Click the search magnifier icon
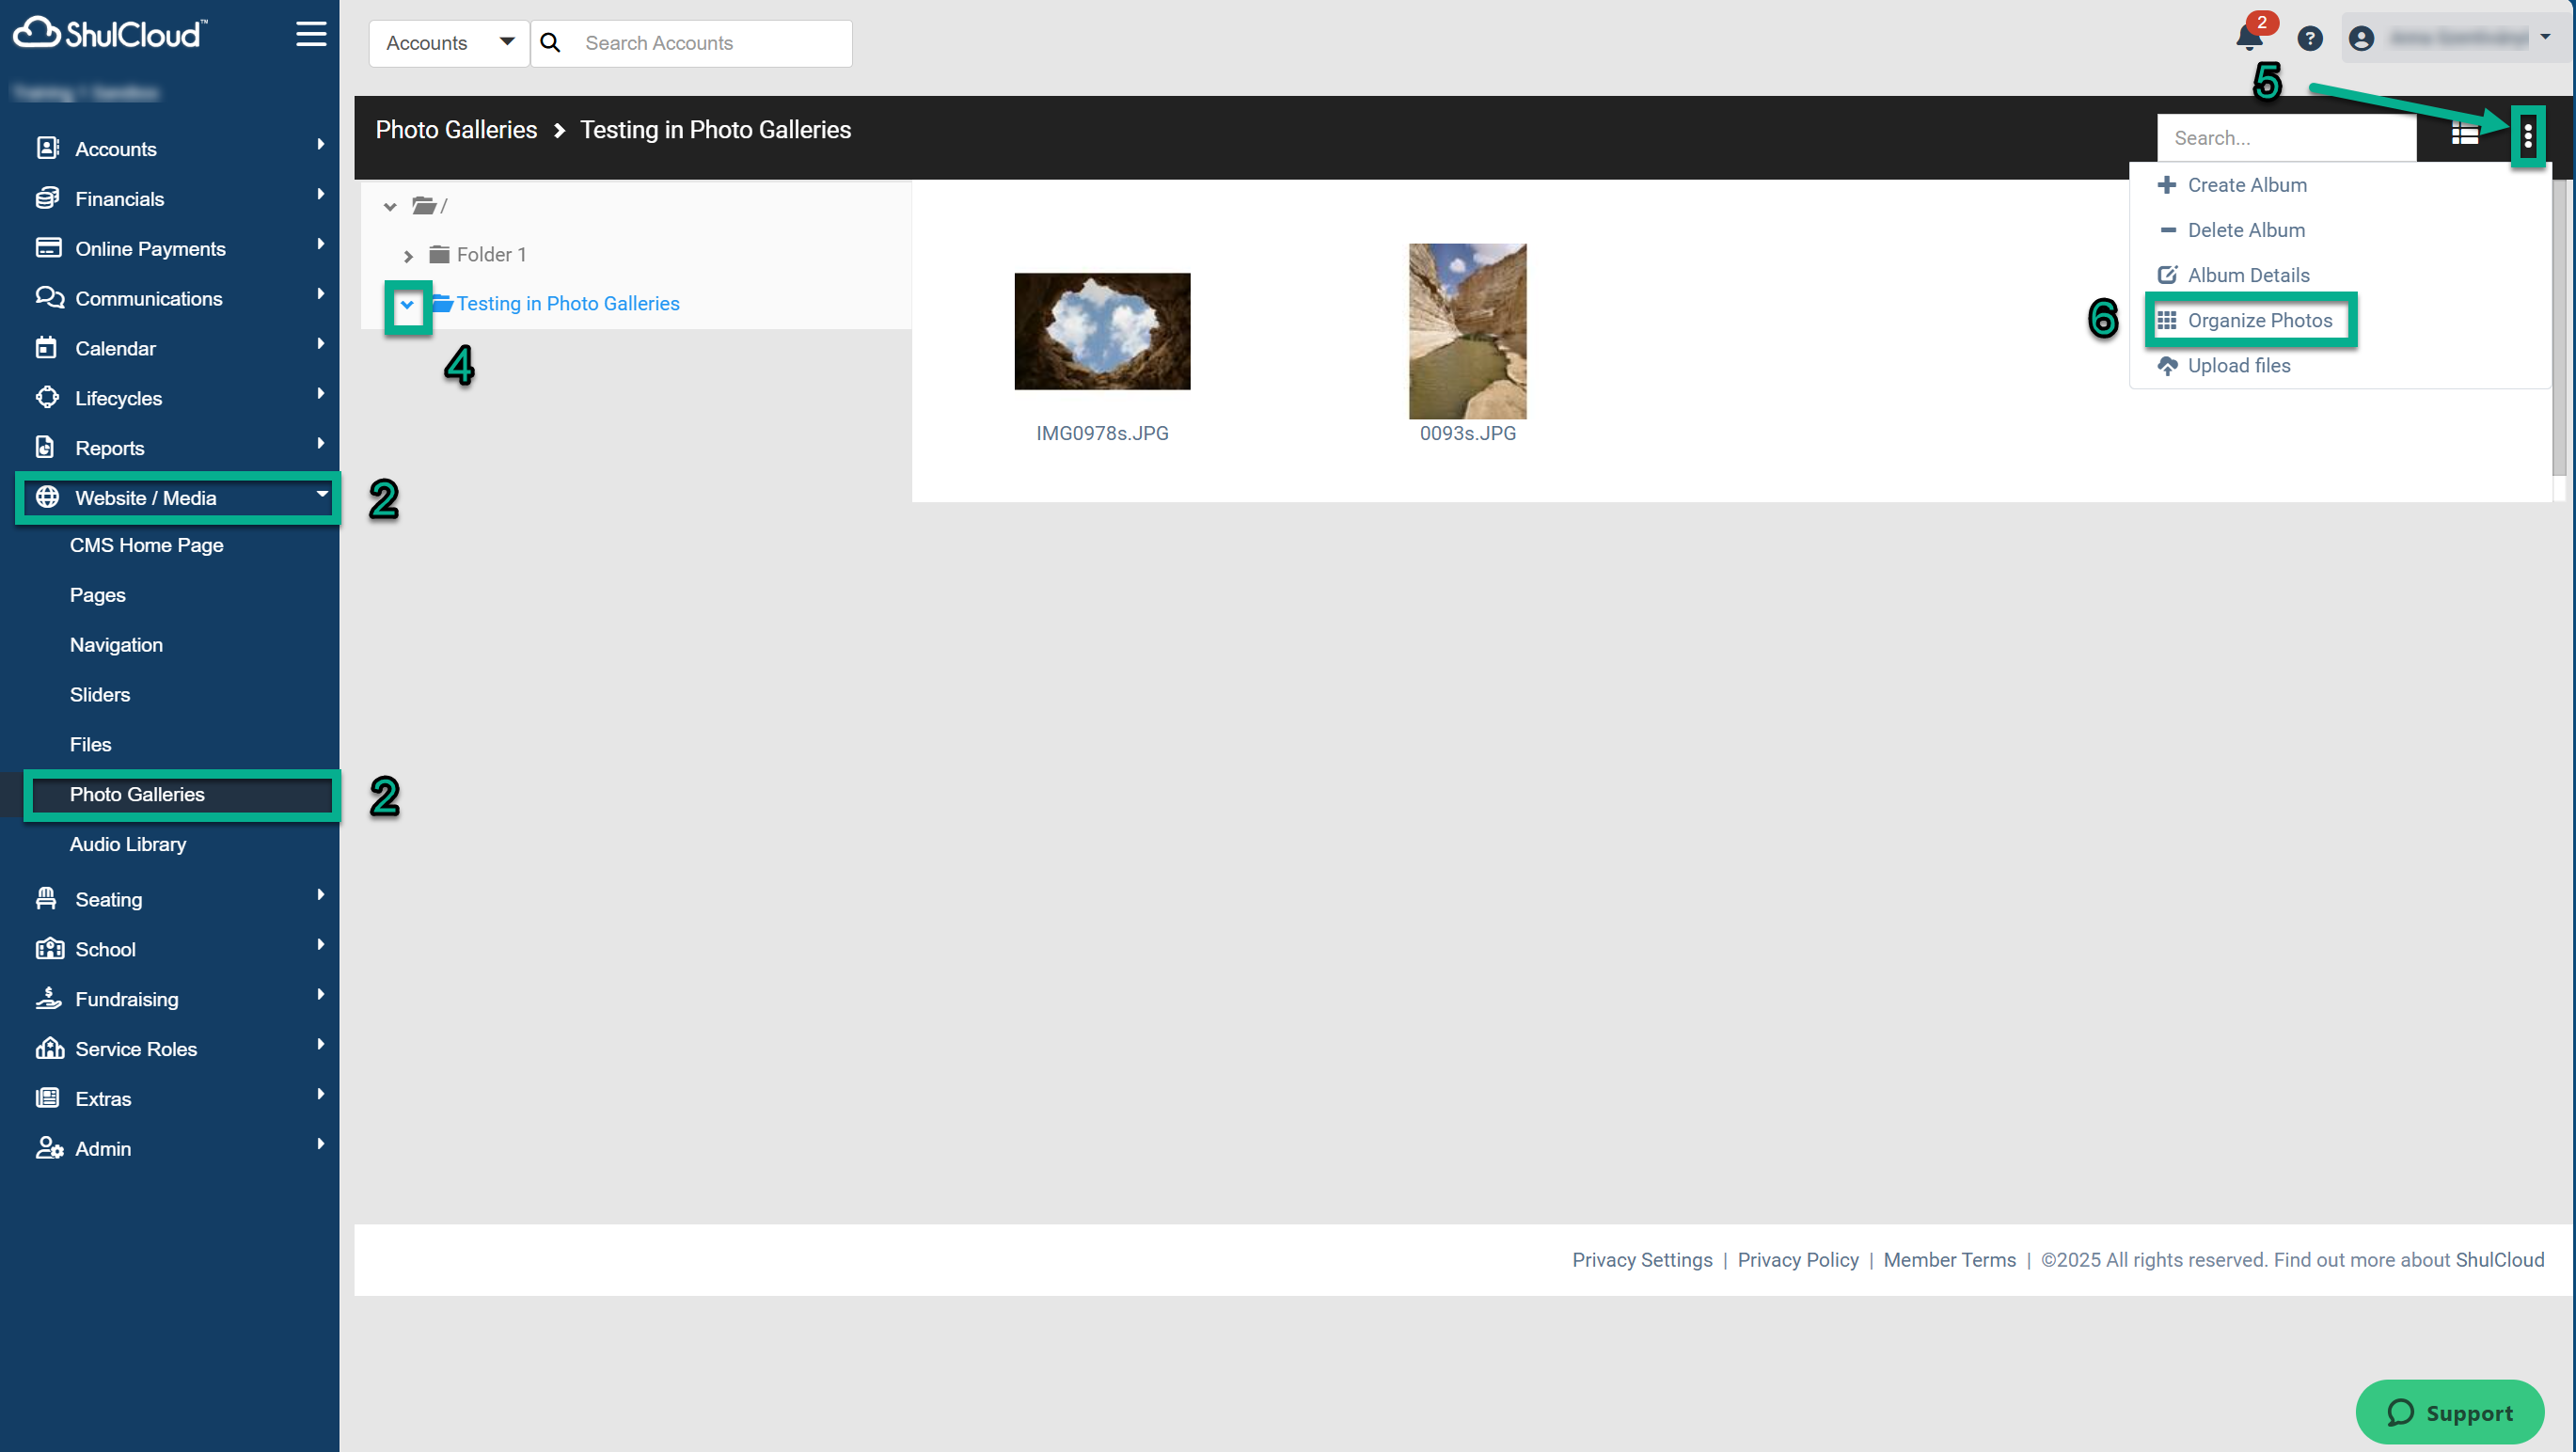 [x=550, y=43]
